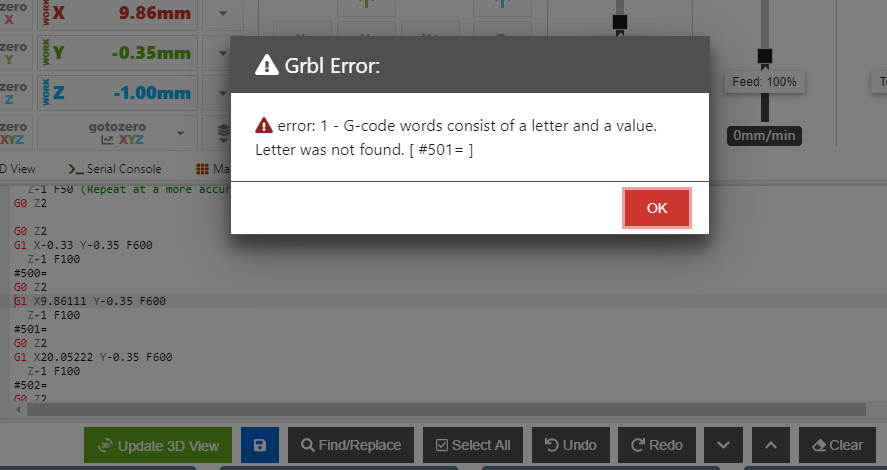The image size is (887, 470).
Task: Switch to the 3D View tab
Action: 20,169
